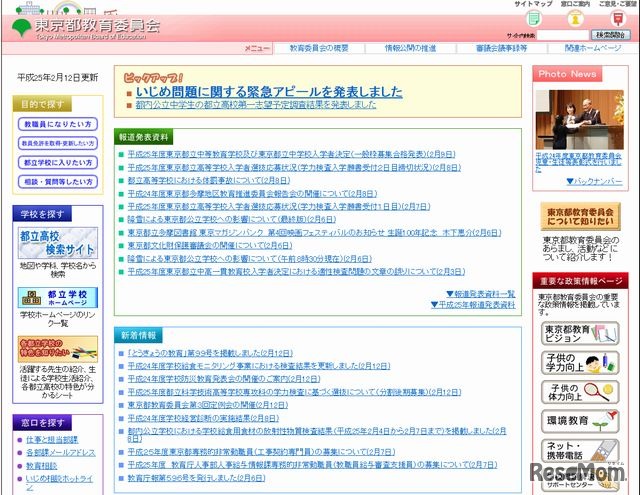The image size is (640, 495).
Task: Click the 東京都教育ビジョン banner icon
Action: (580, 333)
